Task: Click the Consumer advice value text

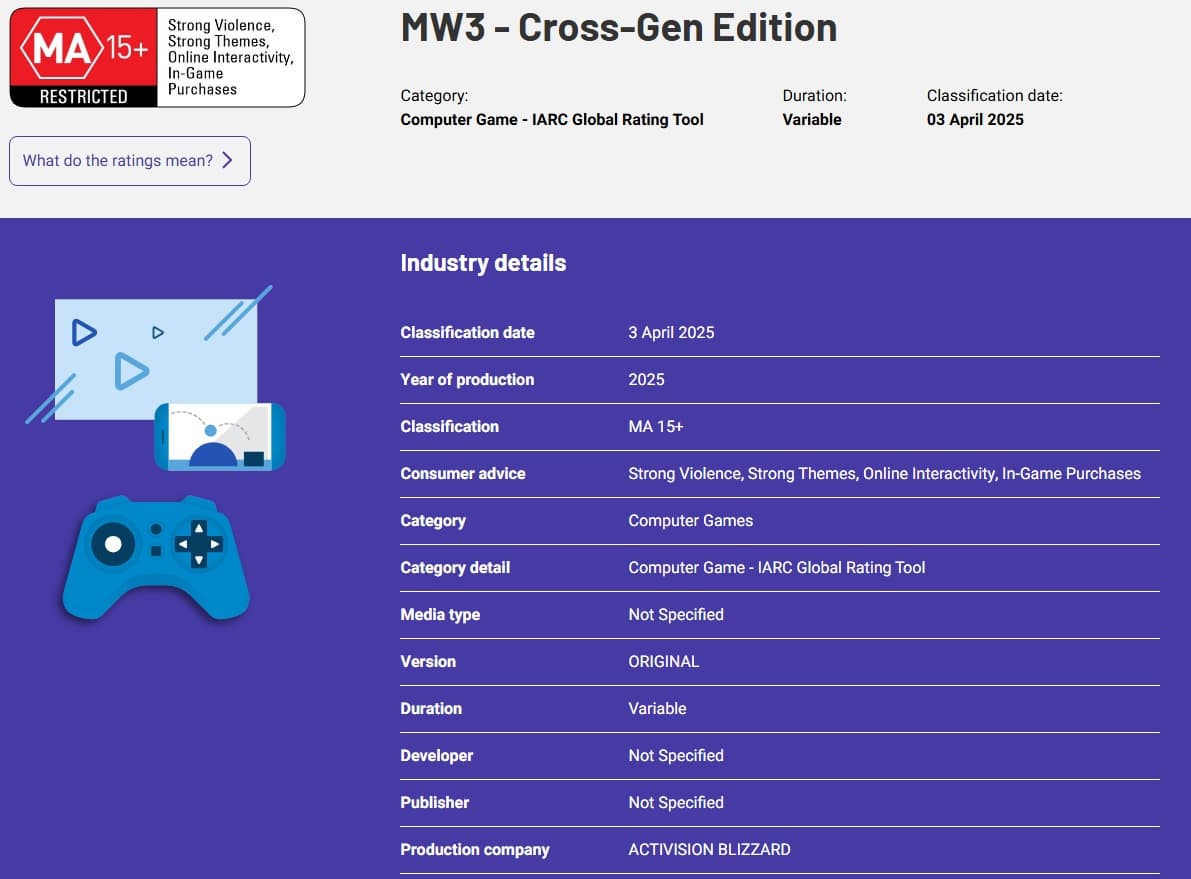Action: 884,474
